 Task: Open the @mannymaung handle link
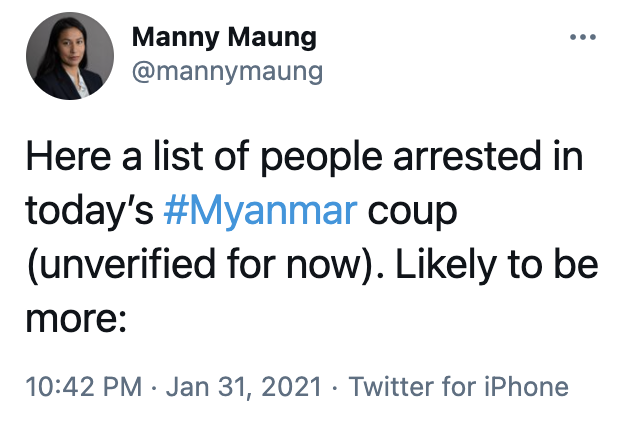click(x=227, y=72)
